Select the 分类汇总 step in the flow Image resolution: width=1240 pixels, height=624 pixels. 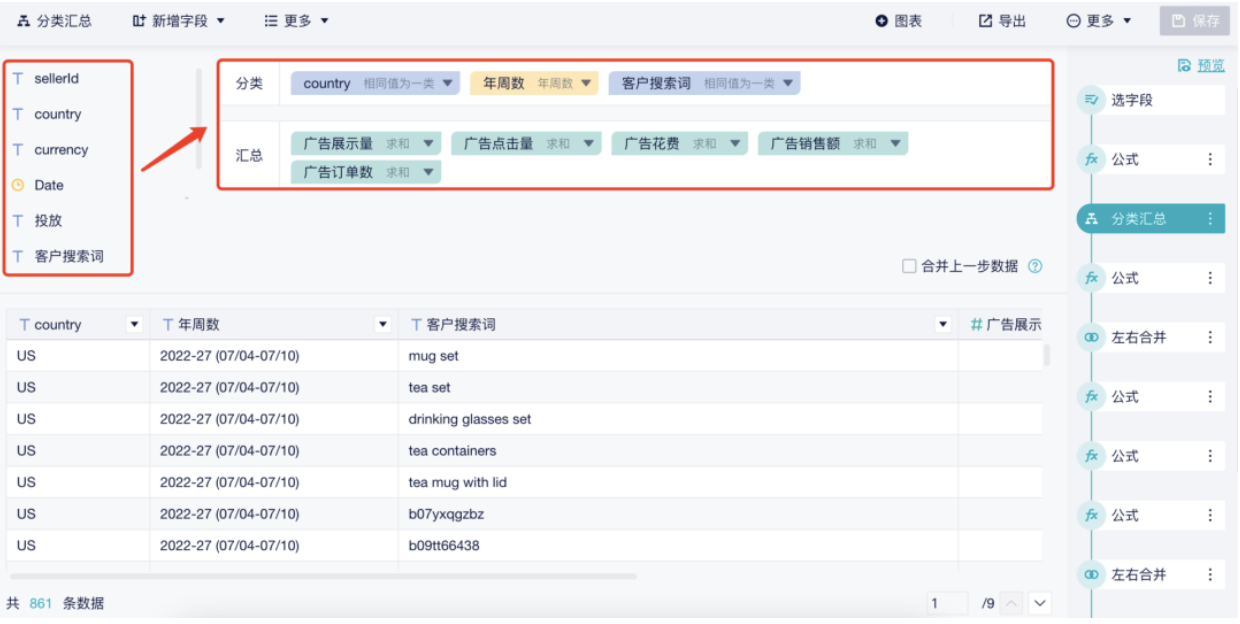click(x=1150, y=219)
